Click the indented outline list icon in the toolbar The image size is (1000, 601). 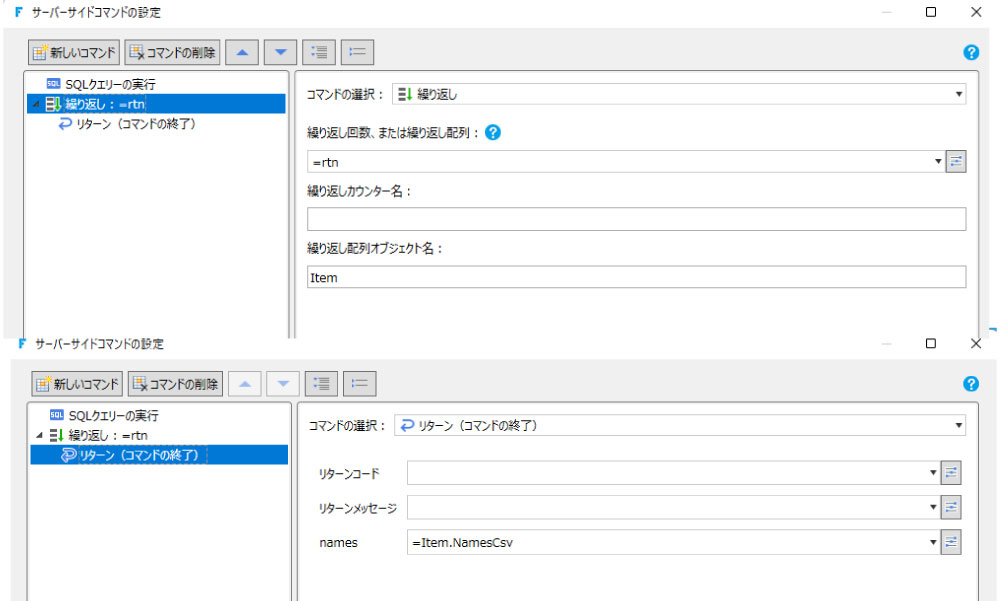pos(318,52)
